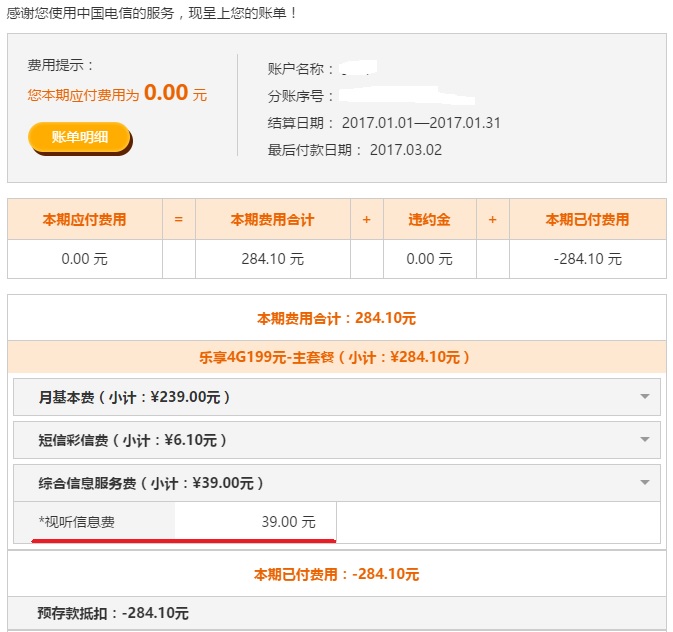This screenshot has width=673, height=632.
Task: Click the 账户名称 label
Action: [x=300, y=69]
